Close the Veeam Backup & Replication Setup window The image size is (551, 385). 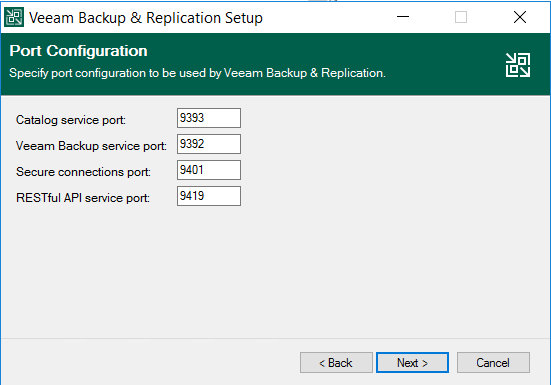(x=520, y=17)
